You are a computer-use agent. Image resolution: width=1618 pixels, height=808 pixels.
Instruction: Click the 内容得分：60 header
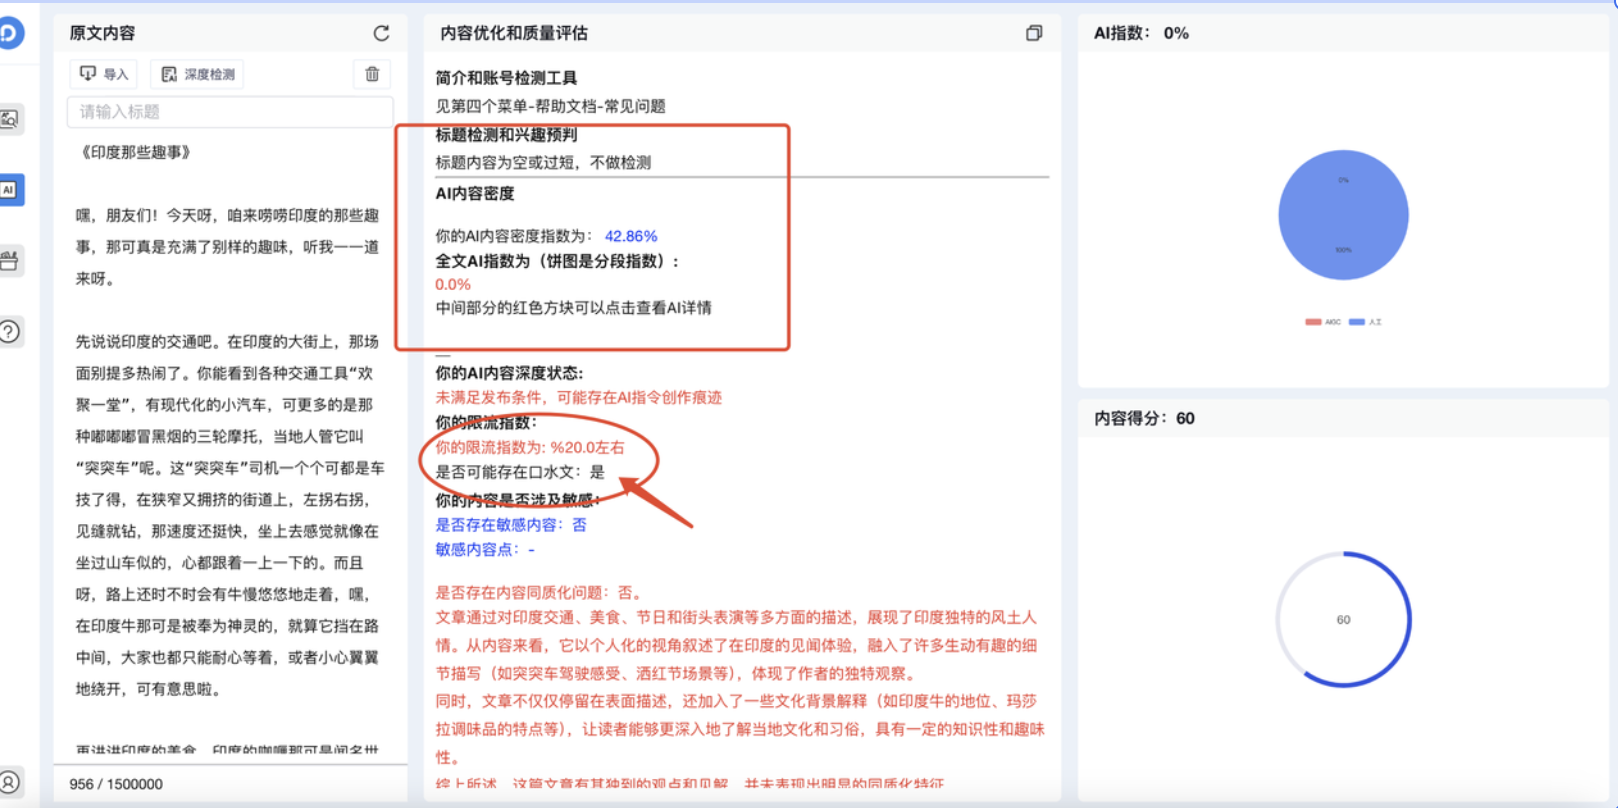[x=1144, y=418]
